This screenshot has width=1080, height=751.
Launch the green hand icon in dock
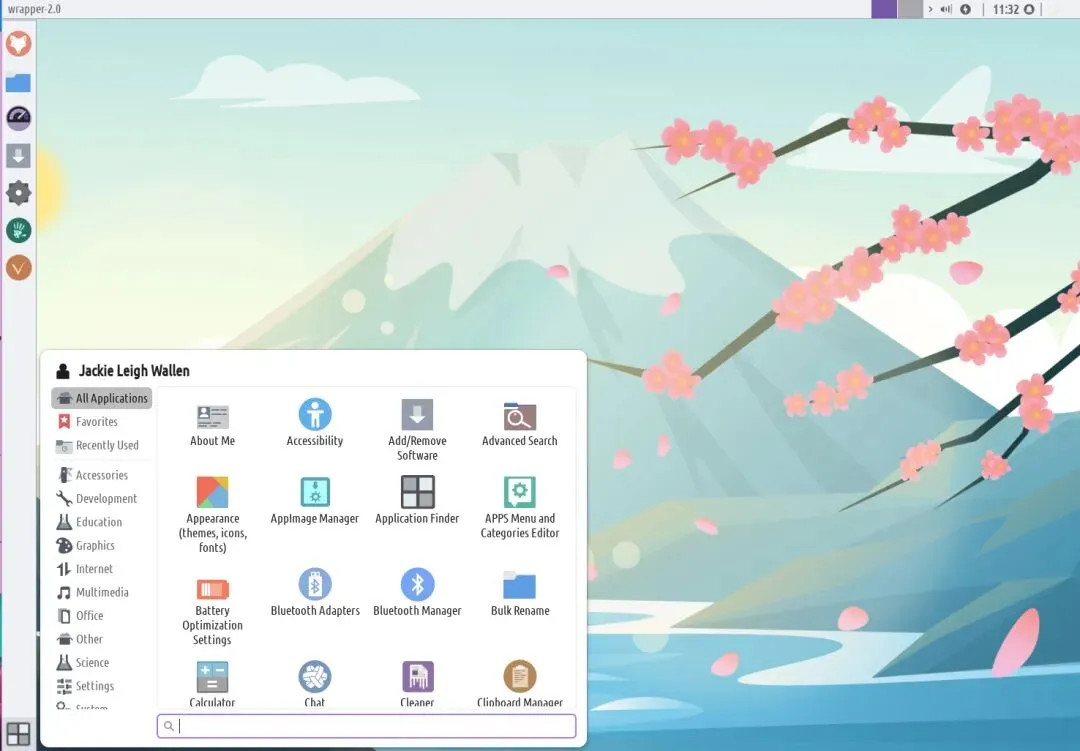(x=19, y=230)
